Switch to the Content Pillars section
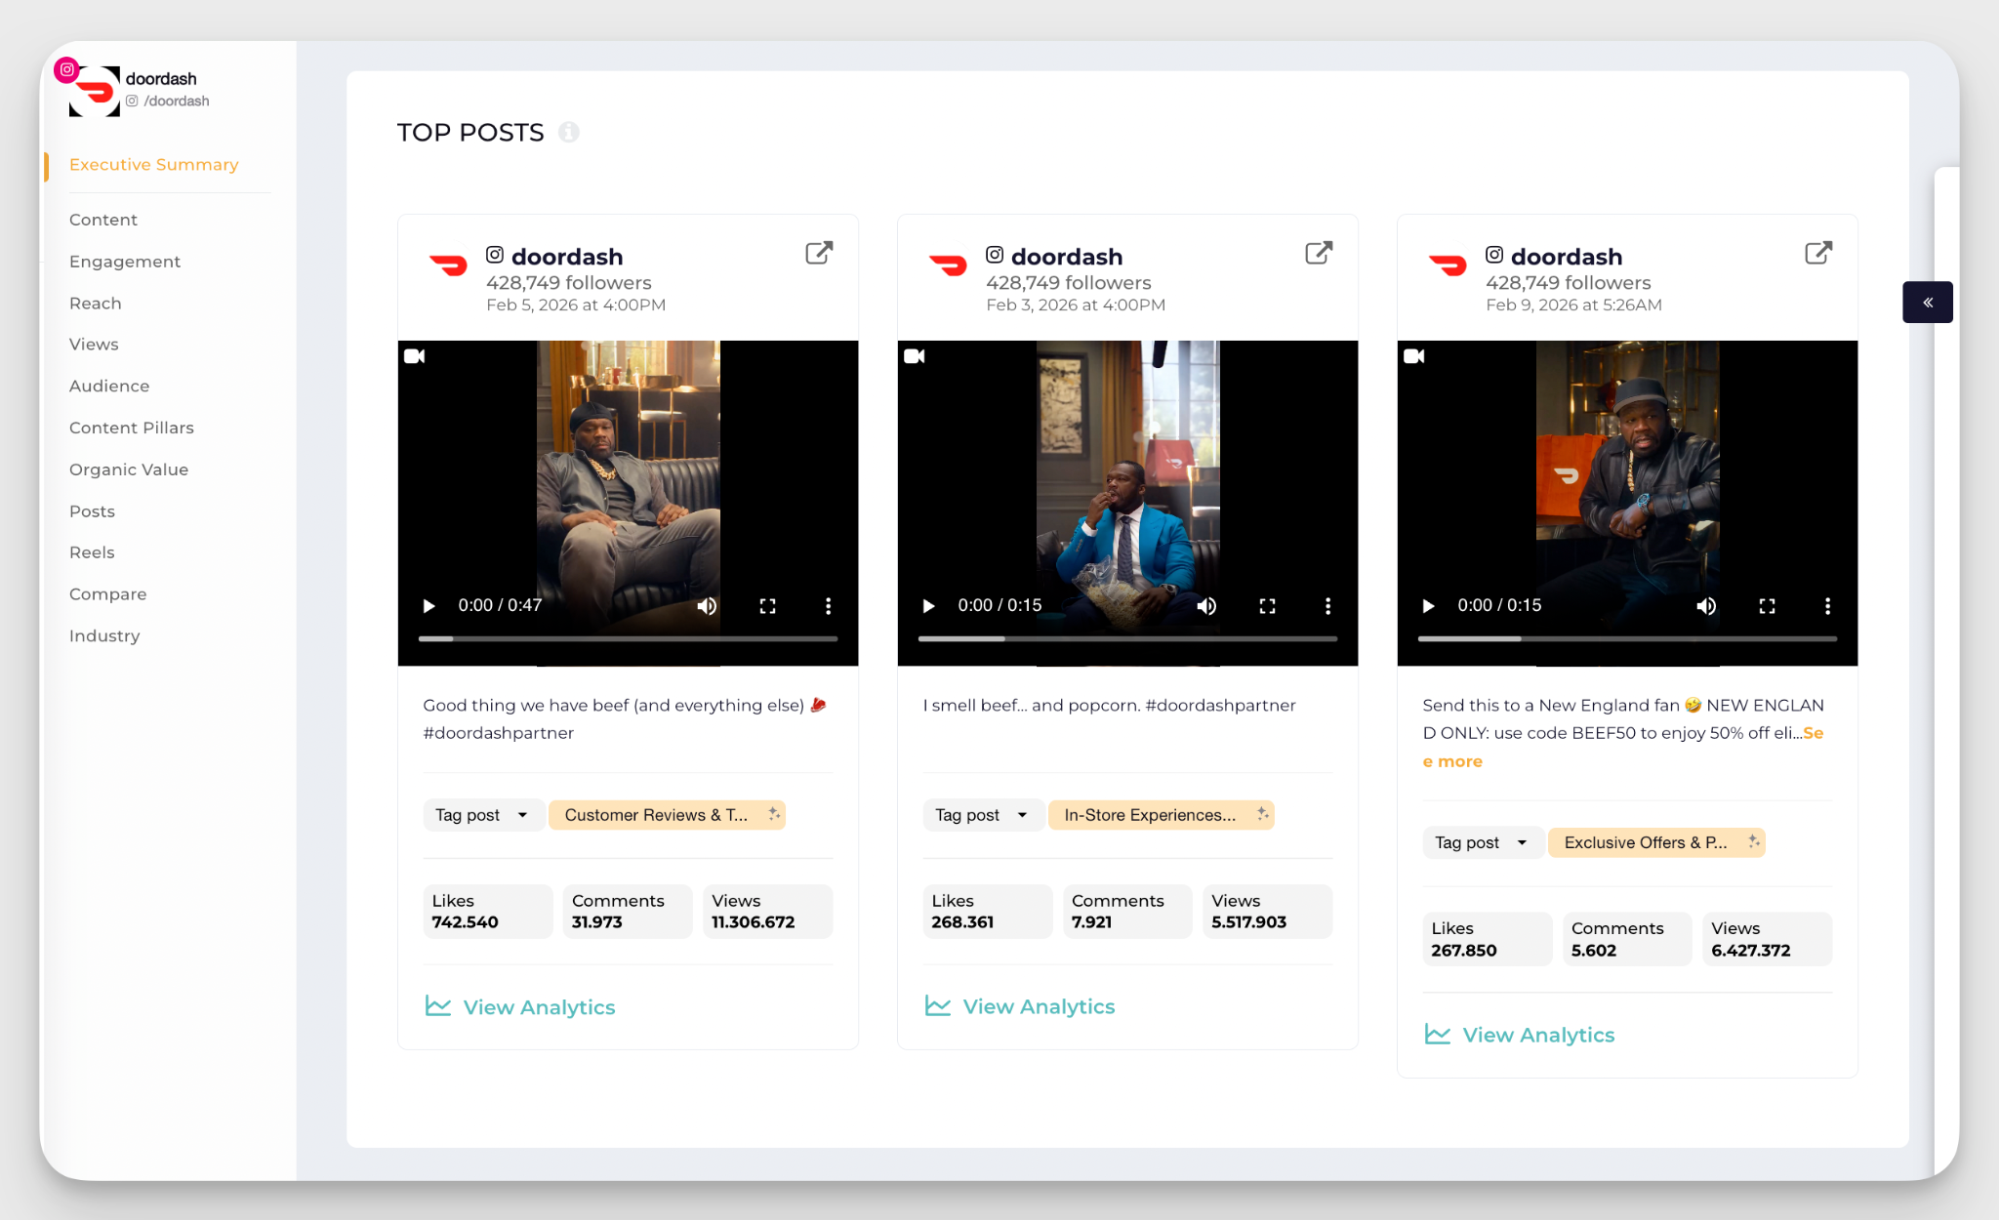The width and height of the screenshot is (1999, 1221). [x=131, y=427]
